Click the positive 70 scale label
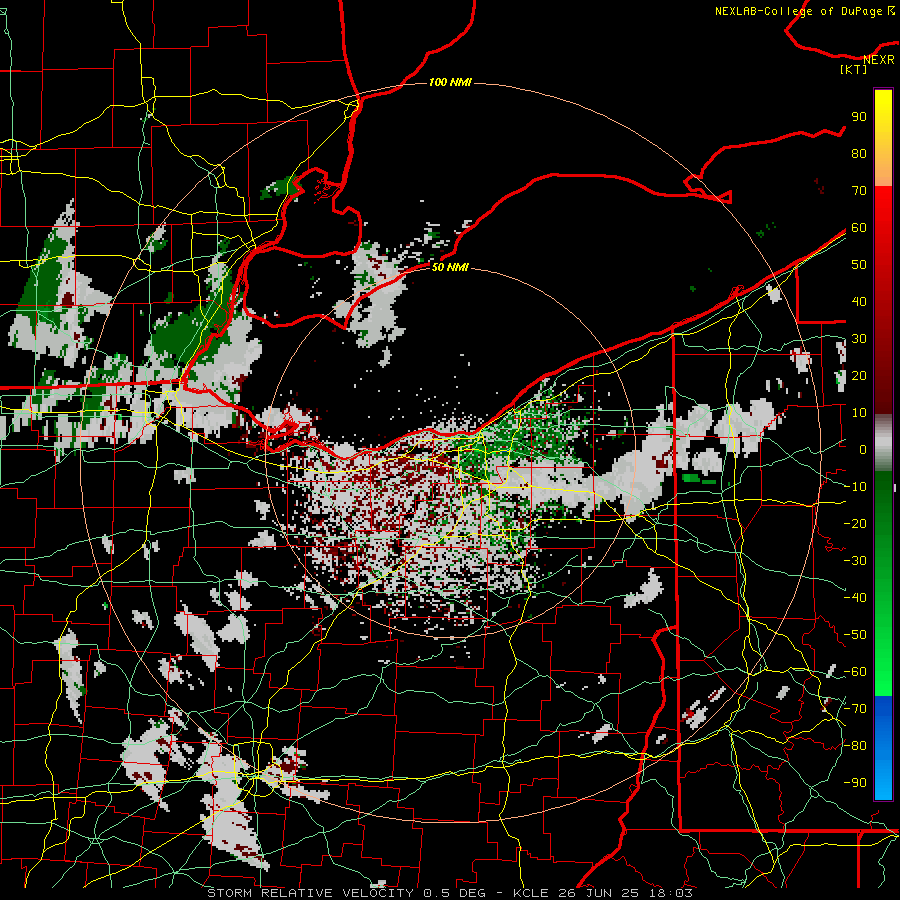 pyautogui.click(x=859, y=190)
